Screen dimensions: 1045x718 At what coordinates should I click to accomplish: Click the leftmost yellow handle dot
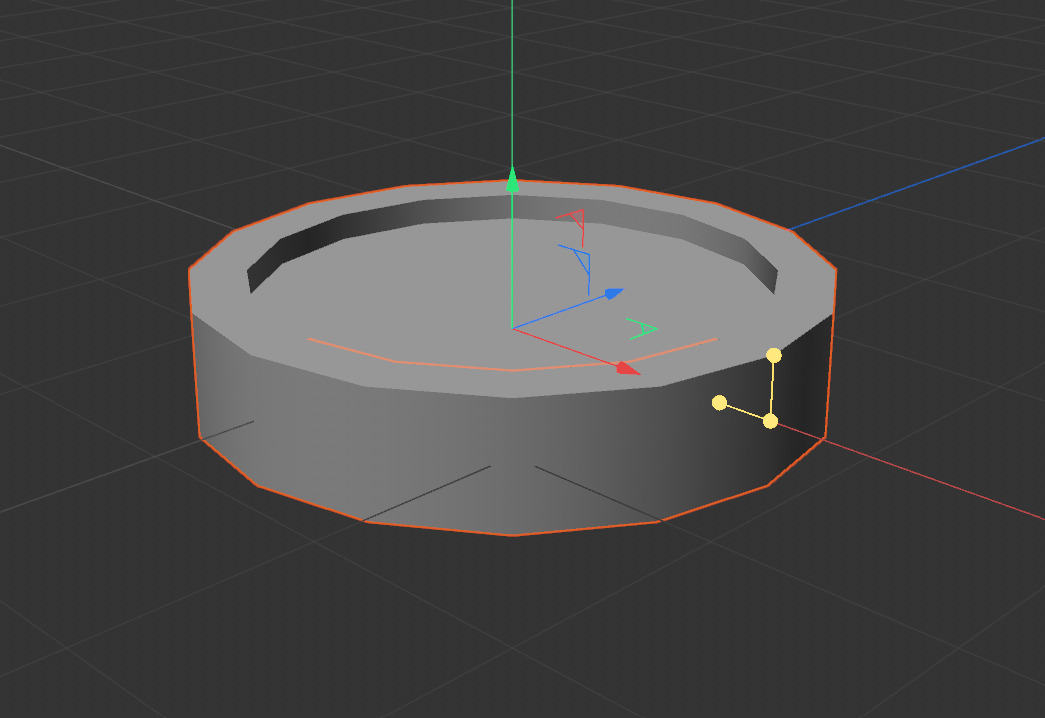[x=719, y=403]
